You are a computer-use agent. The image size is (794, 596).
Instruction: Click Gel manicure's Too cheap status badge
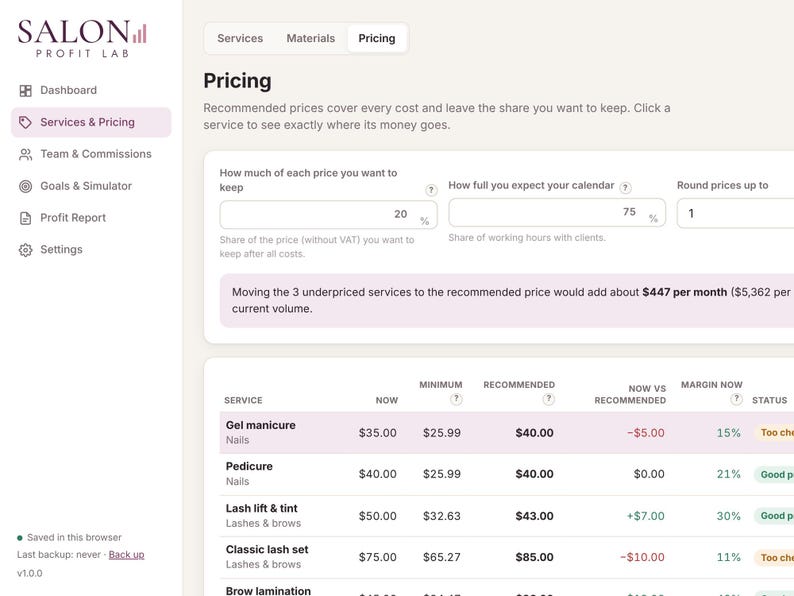point(774,432)
